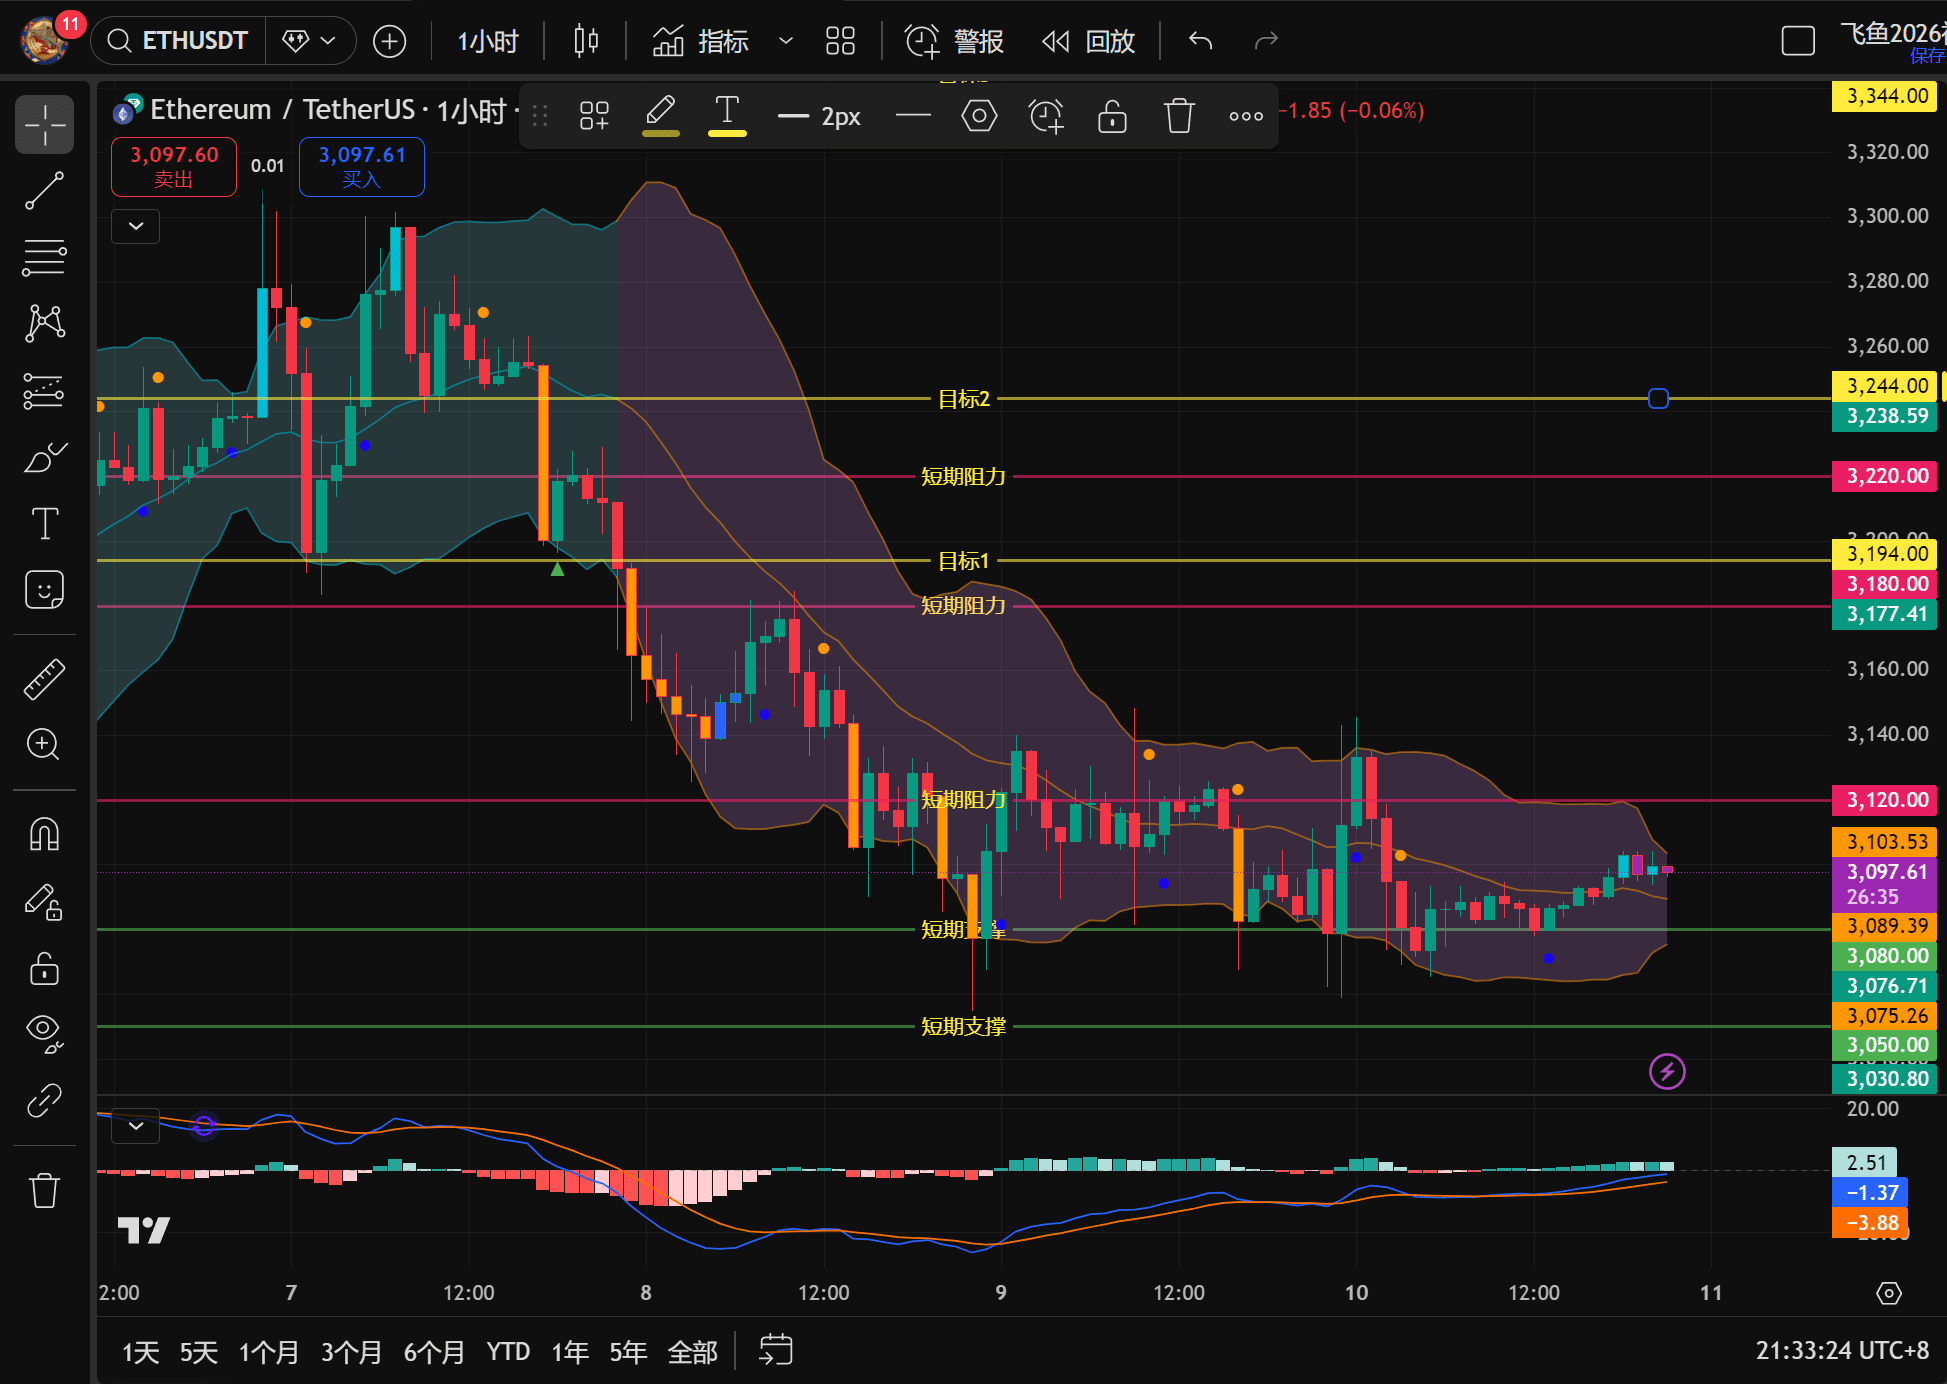Select the 全部 time range
Screen dimensions: 1947x1384
(692, 1352)
